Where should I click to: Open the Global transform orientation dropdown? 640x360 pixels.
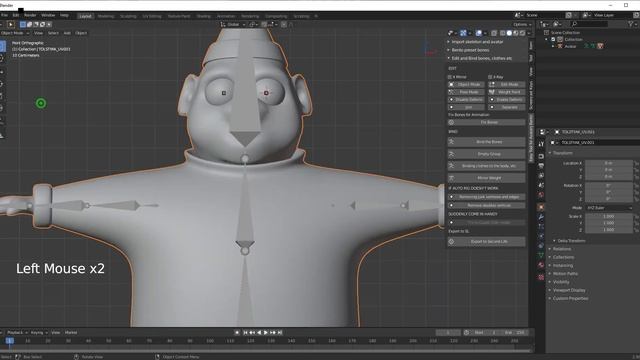point(233,24)
